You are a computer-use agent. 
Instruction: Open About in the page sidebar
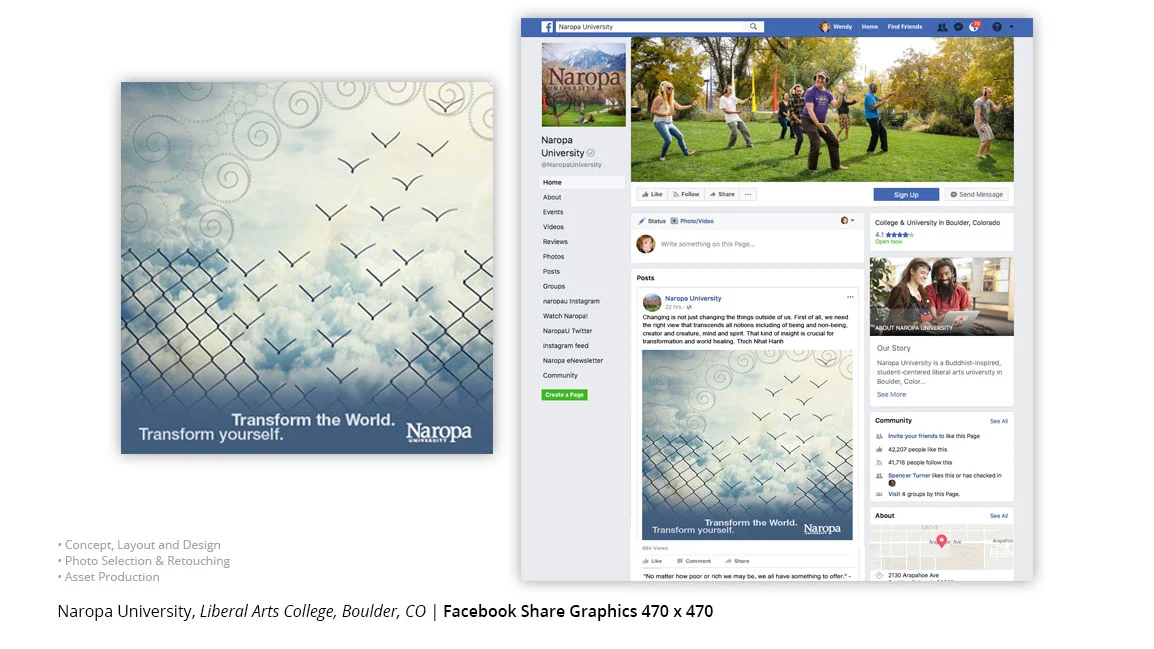pyautogui.click(x=552, y=197)
